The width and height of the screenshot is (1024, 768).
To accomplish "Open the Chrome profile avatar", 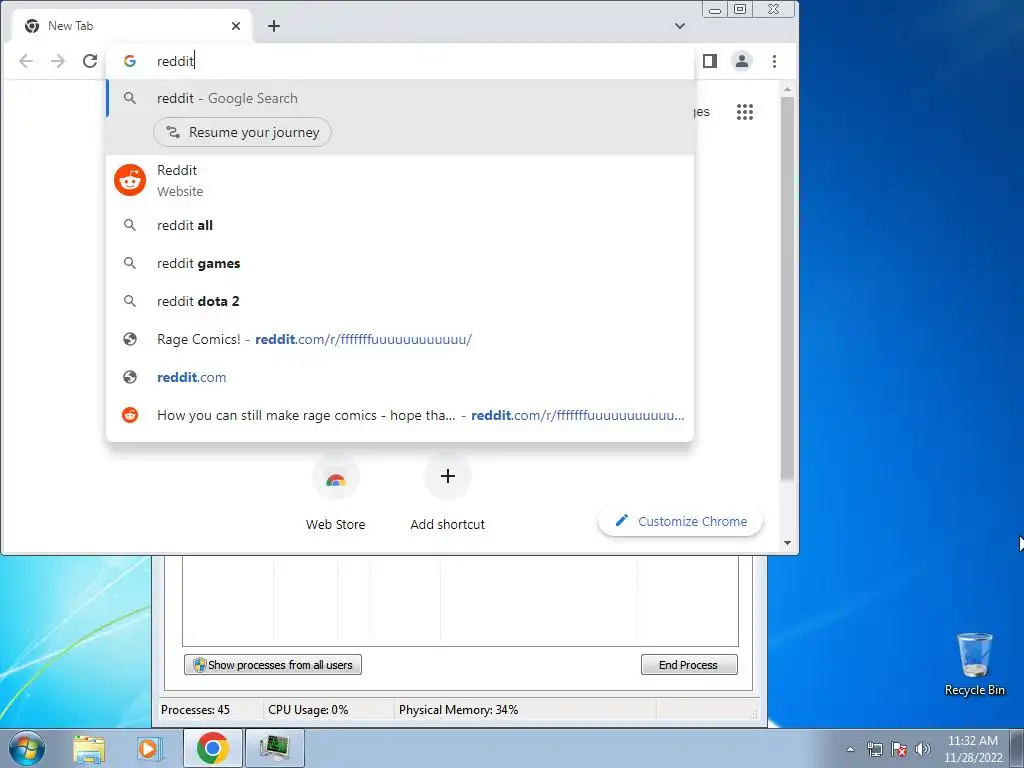I will click(x=742, y=61).
